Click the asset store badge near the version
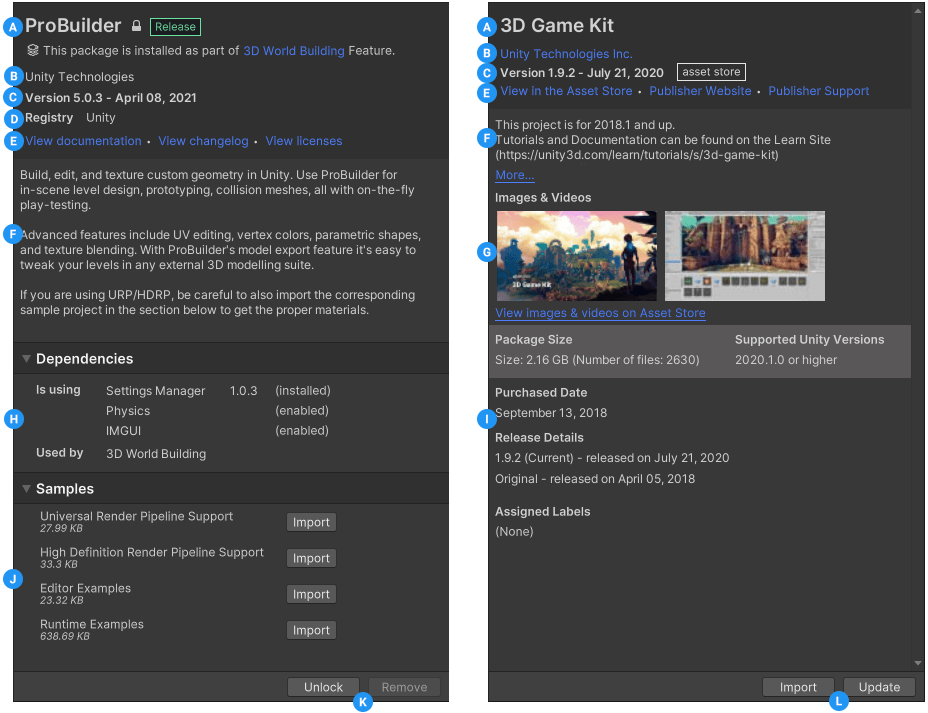 pyautogui.click(x=710, y=71)
